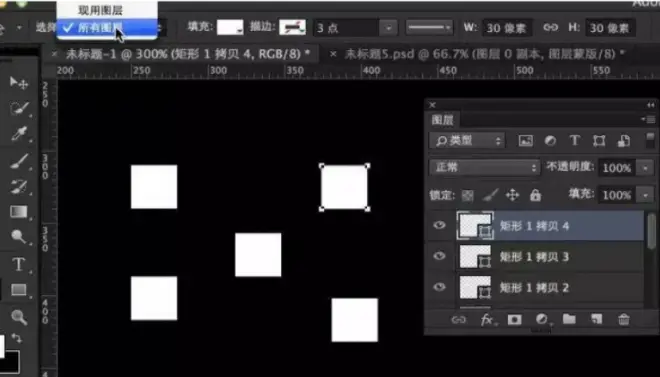Open Layers panel flyout menu
660x377 pixels.
[x=649, y=120]
